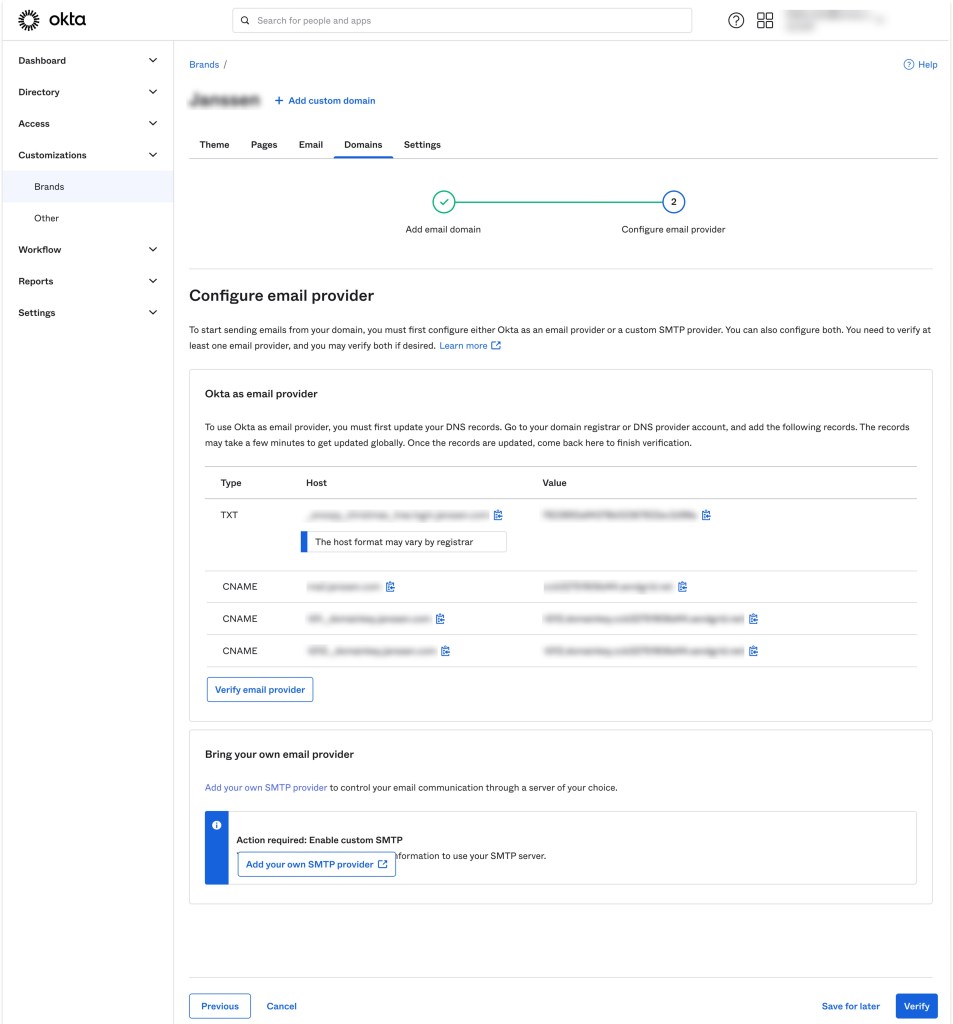Copy the TXT record host value
Screen dimensions: 953x1024
click(498, 515)
